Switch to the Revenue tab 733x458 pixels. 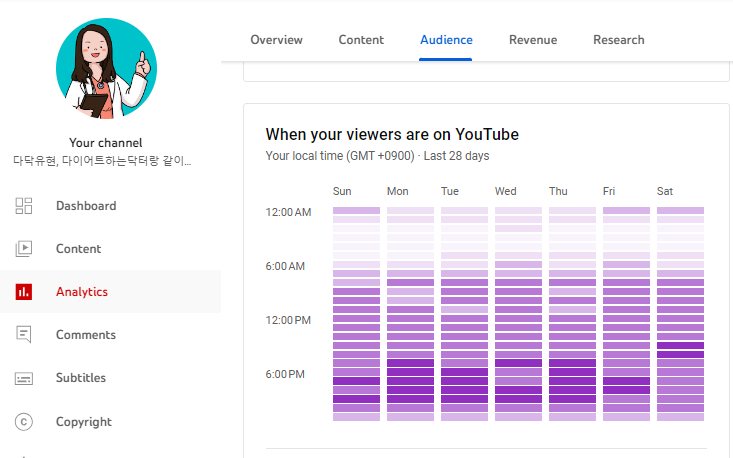coord(533,40)
